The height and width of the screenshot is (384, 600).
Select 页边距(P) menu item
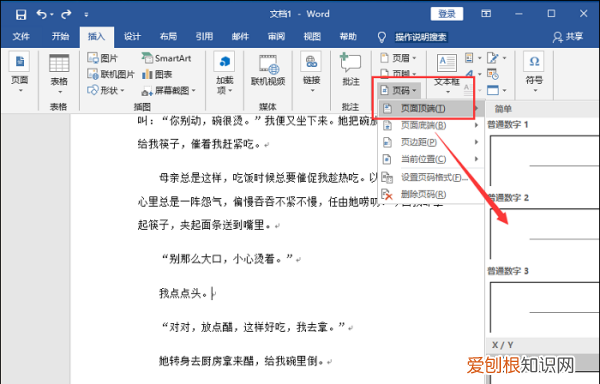pyautogui.click(x=431, y=142)
